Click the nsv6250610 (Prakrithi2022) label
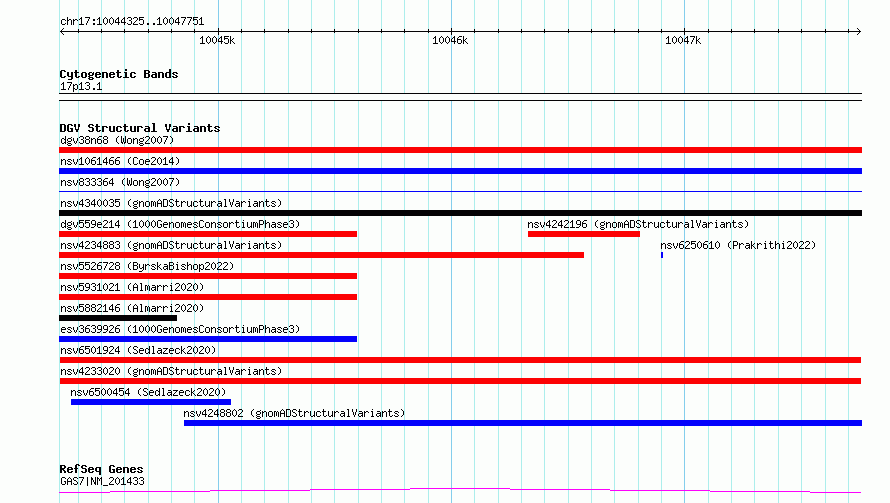Image resolution: width=890 pixels, height=503 pixels. pos(738,245)
